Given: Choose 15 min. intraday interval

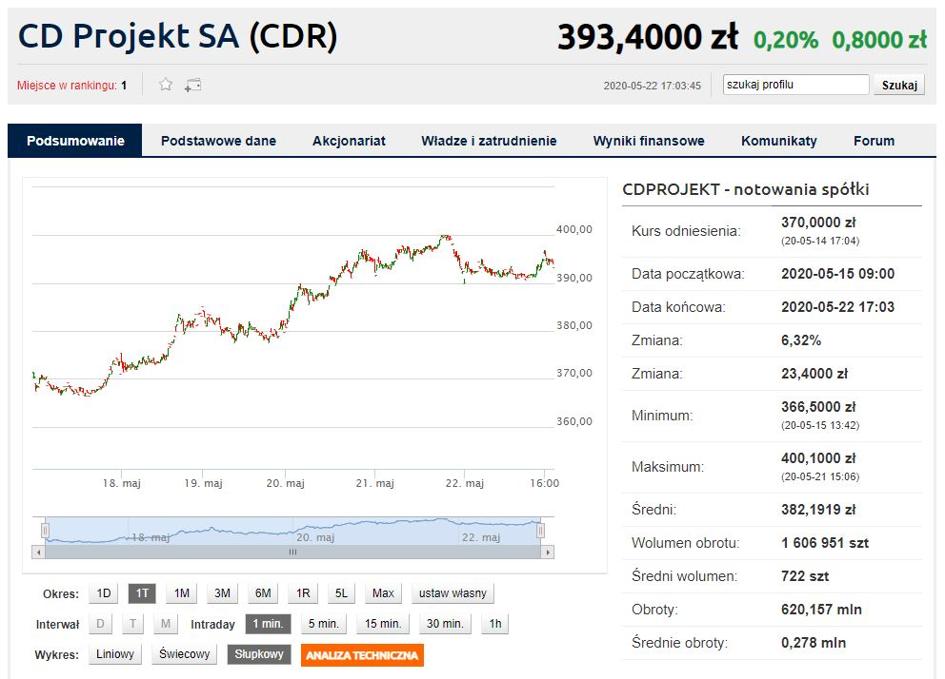Looking at the screenshot, I should [383, 624].
